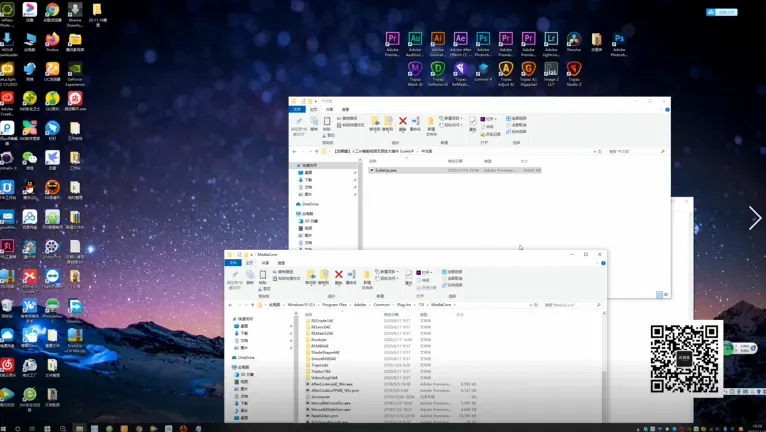Click Move-to icon in MediaCore ribbon

click(311, 277)
